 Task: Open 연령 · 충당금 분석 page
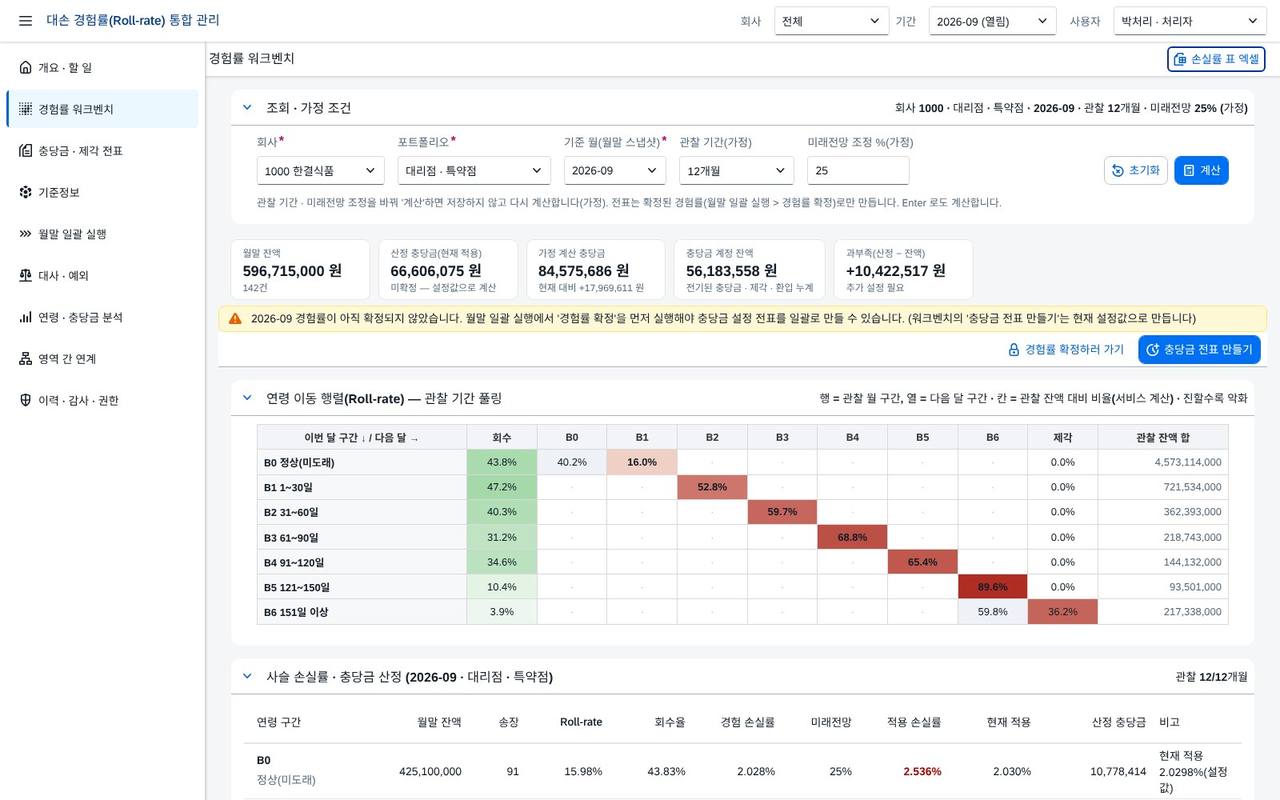pos(102,317)
